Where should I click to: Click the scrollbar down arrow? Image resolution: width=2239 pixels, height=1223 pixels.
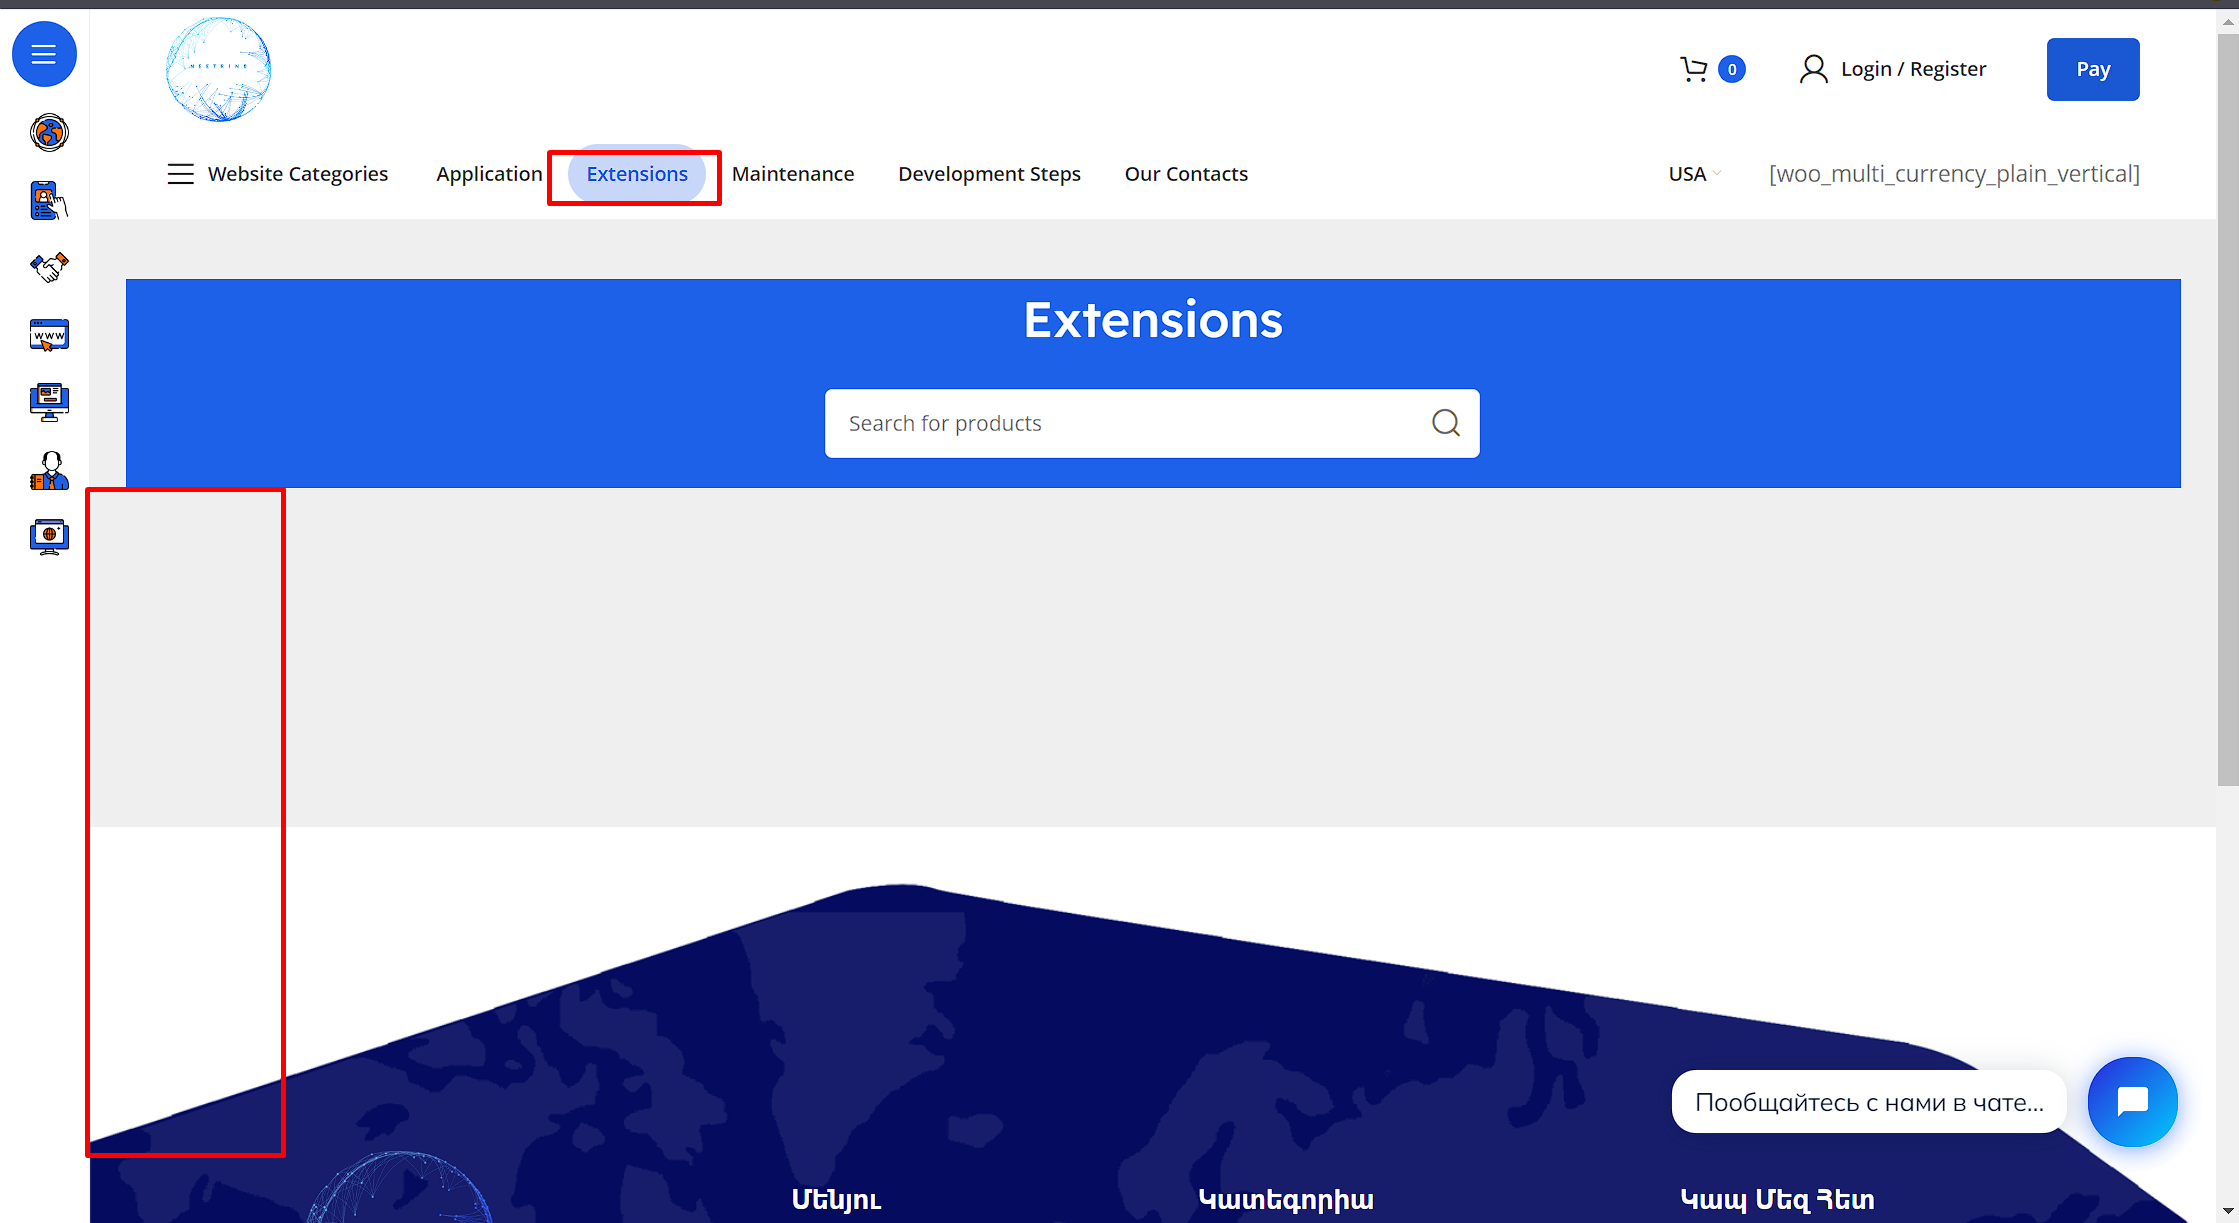2227,1212
